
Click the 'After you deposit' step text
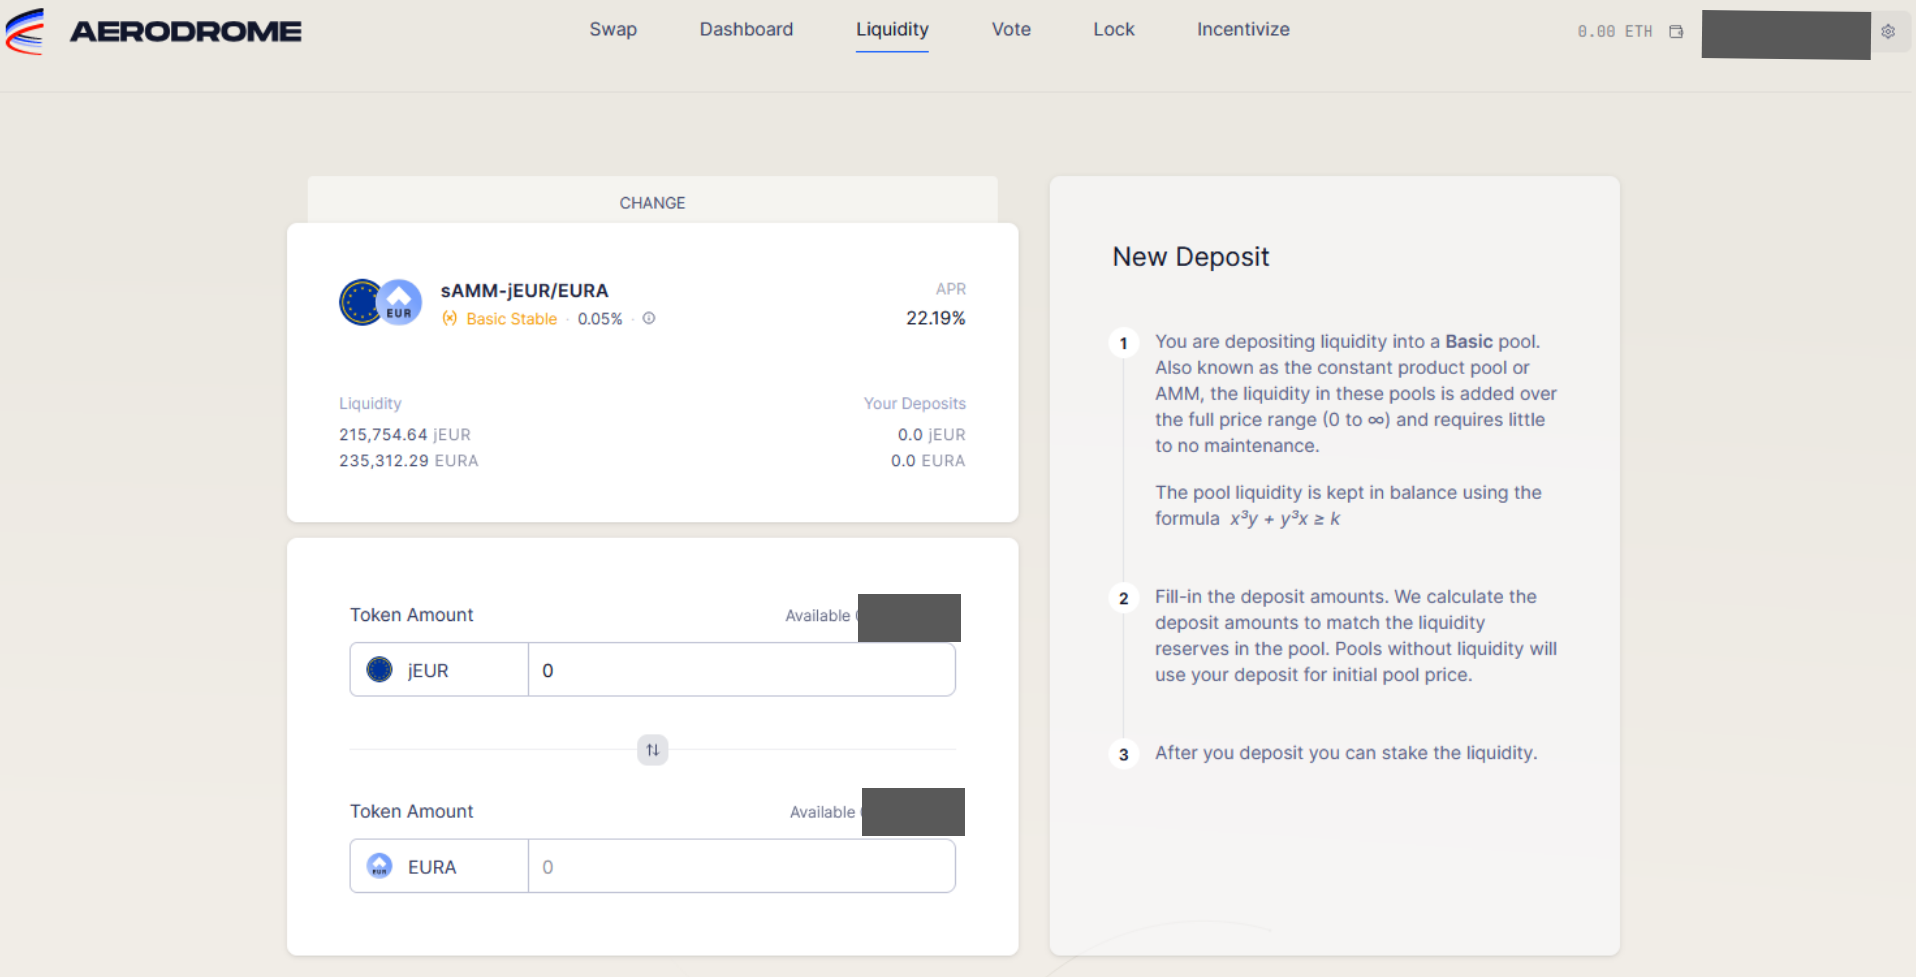point(1346,753)
